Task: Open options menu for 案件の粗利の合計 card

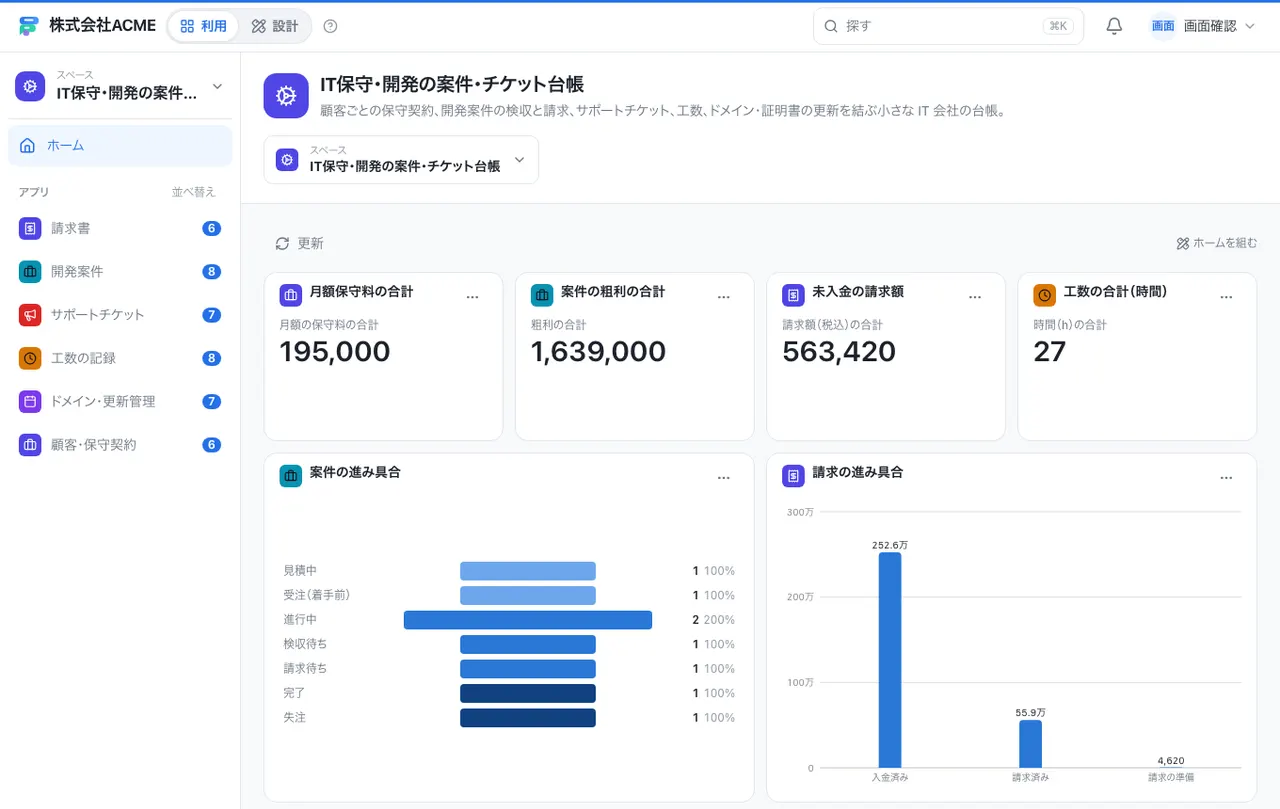Action: tap(724, 297)
